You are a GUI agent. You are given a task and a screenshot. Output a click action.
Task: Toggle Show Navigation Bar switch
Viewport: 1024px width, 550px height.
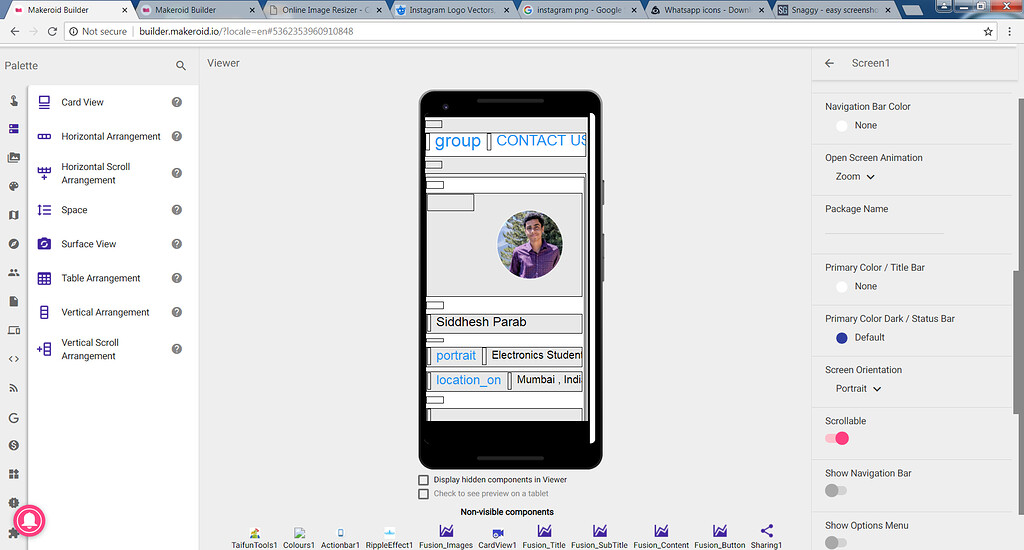click(836, 491)
